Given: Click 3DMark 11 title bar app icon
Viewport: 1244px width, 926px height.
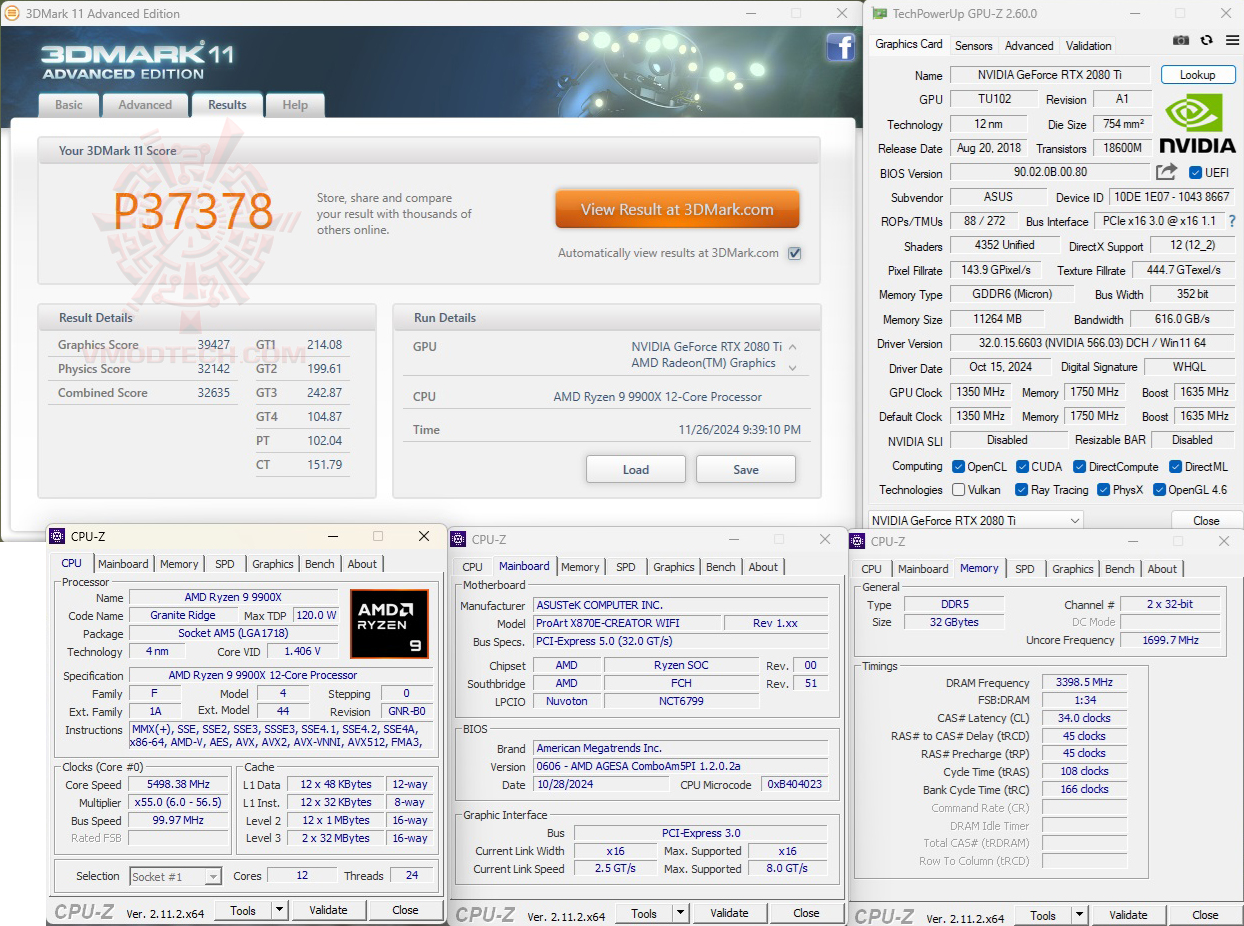Looking at the screenshot, I should point(11,13).
